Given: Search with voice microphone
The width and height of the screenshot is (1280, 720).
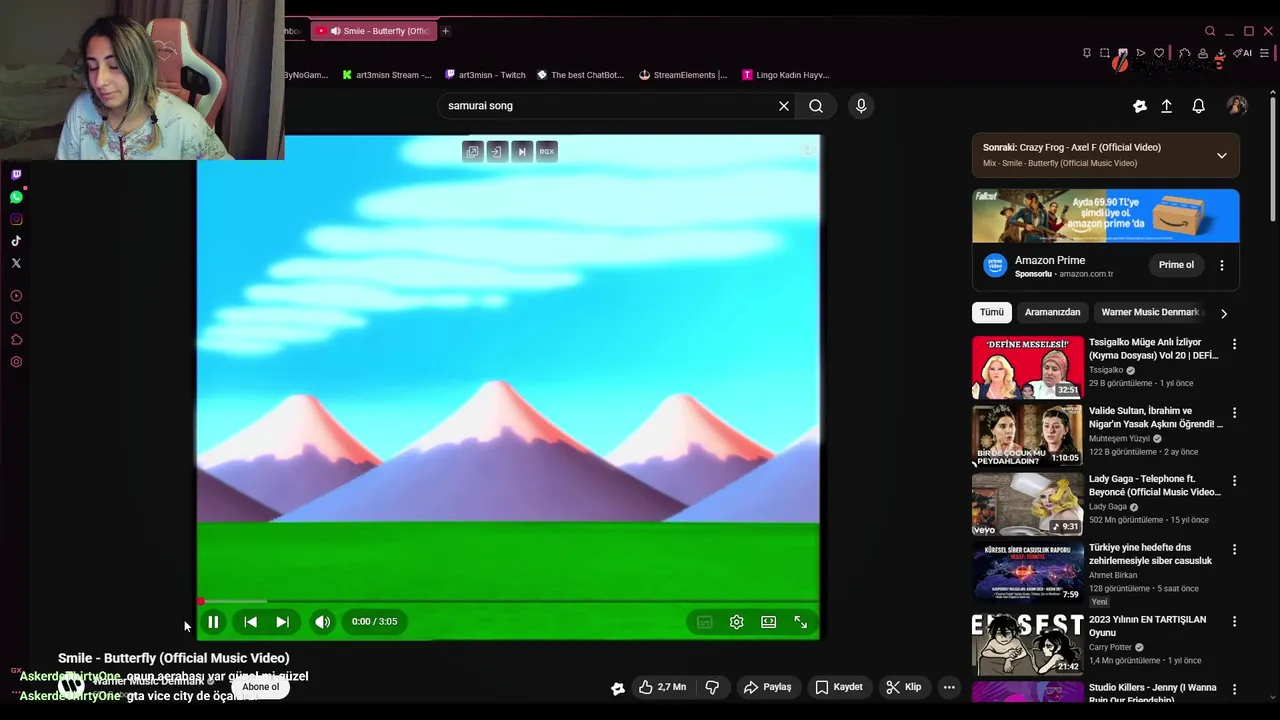Looking at the screenshot, I should coord(861,106).
